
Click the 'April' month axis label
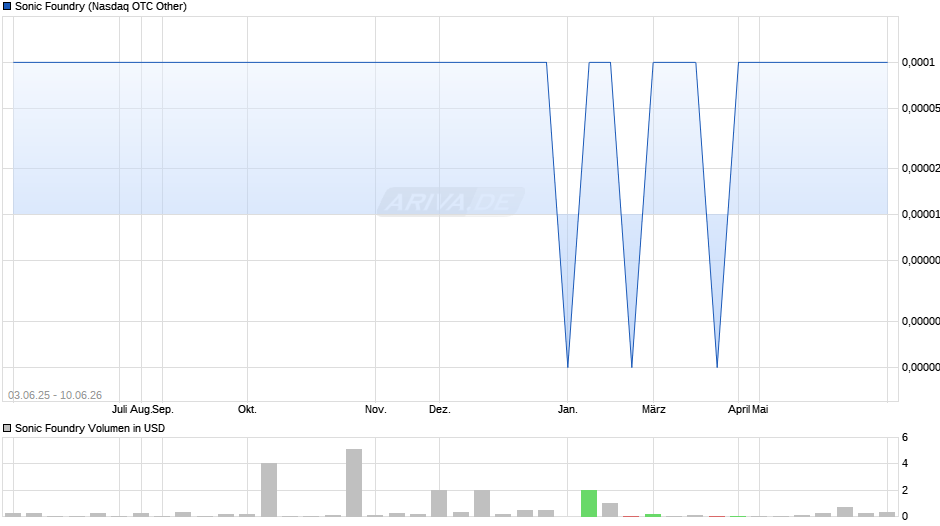click(x=739, y=410)
